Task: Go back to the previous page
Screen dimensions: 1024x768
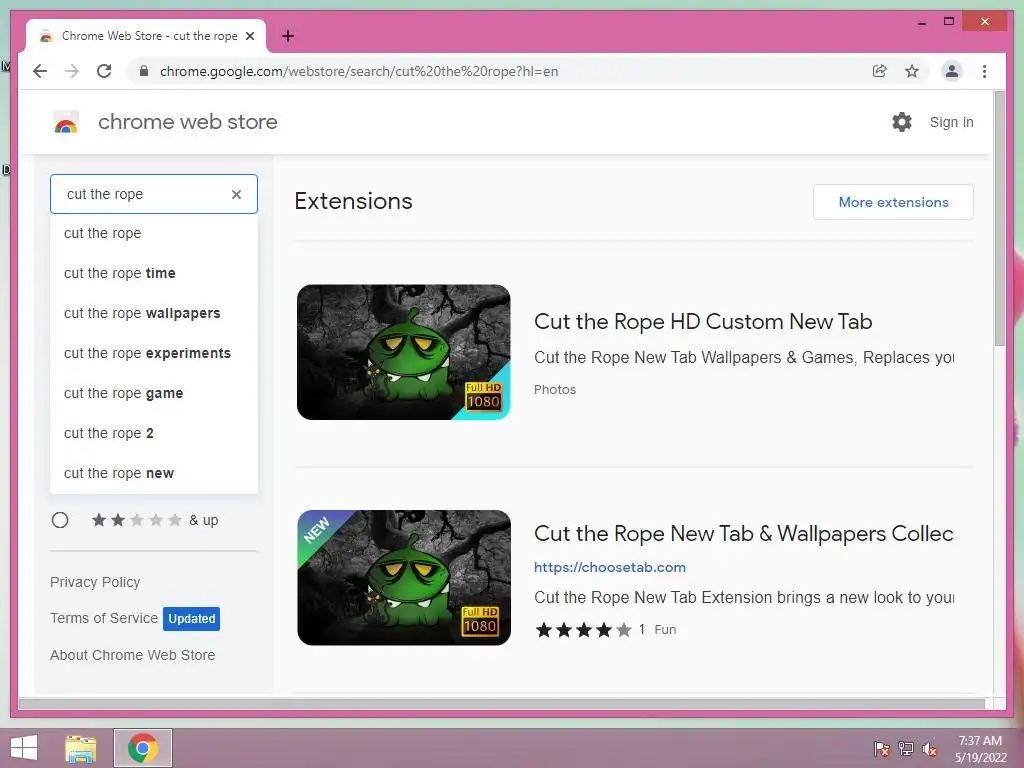Action: (40, 71)
